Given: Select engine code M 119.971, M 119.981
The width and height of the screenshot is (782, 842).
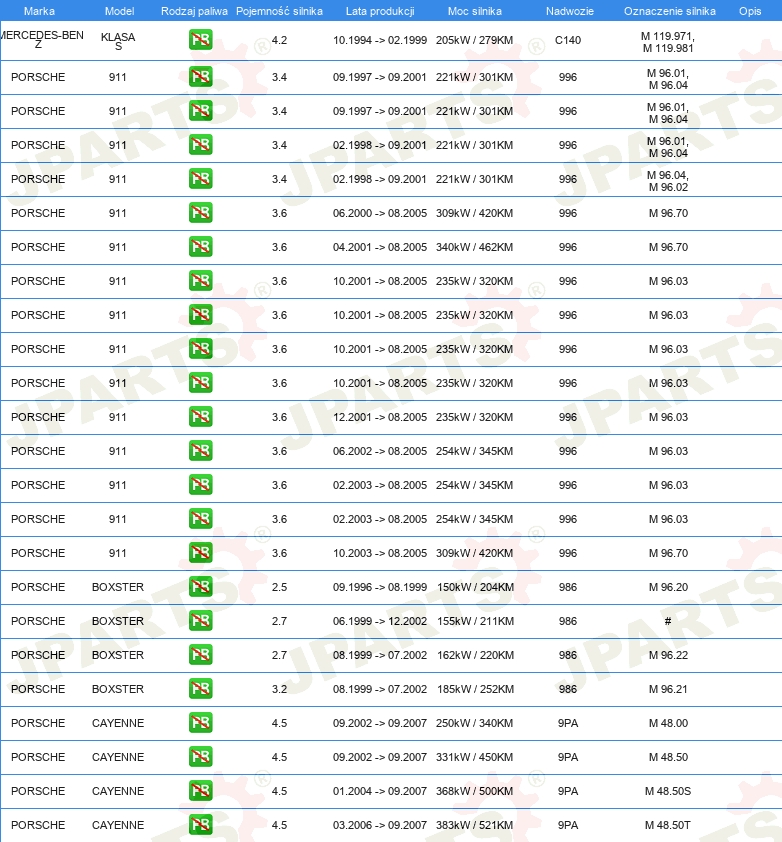Looking at the screenshot, I should 668,42.
